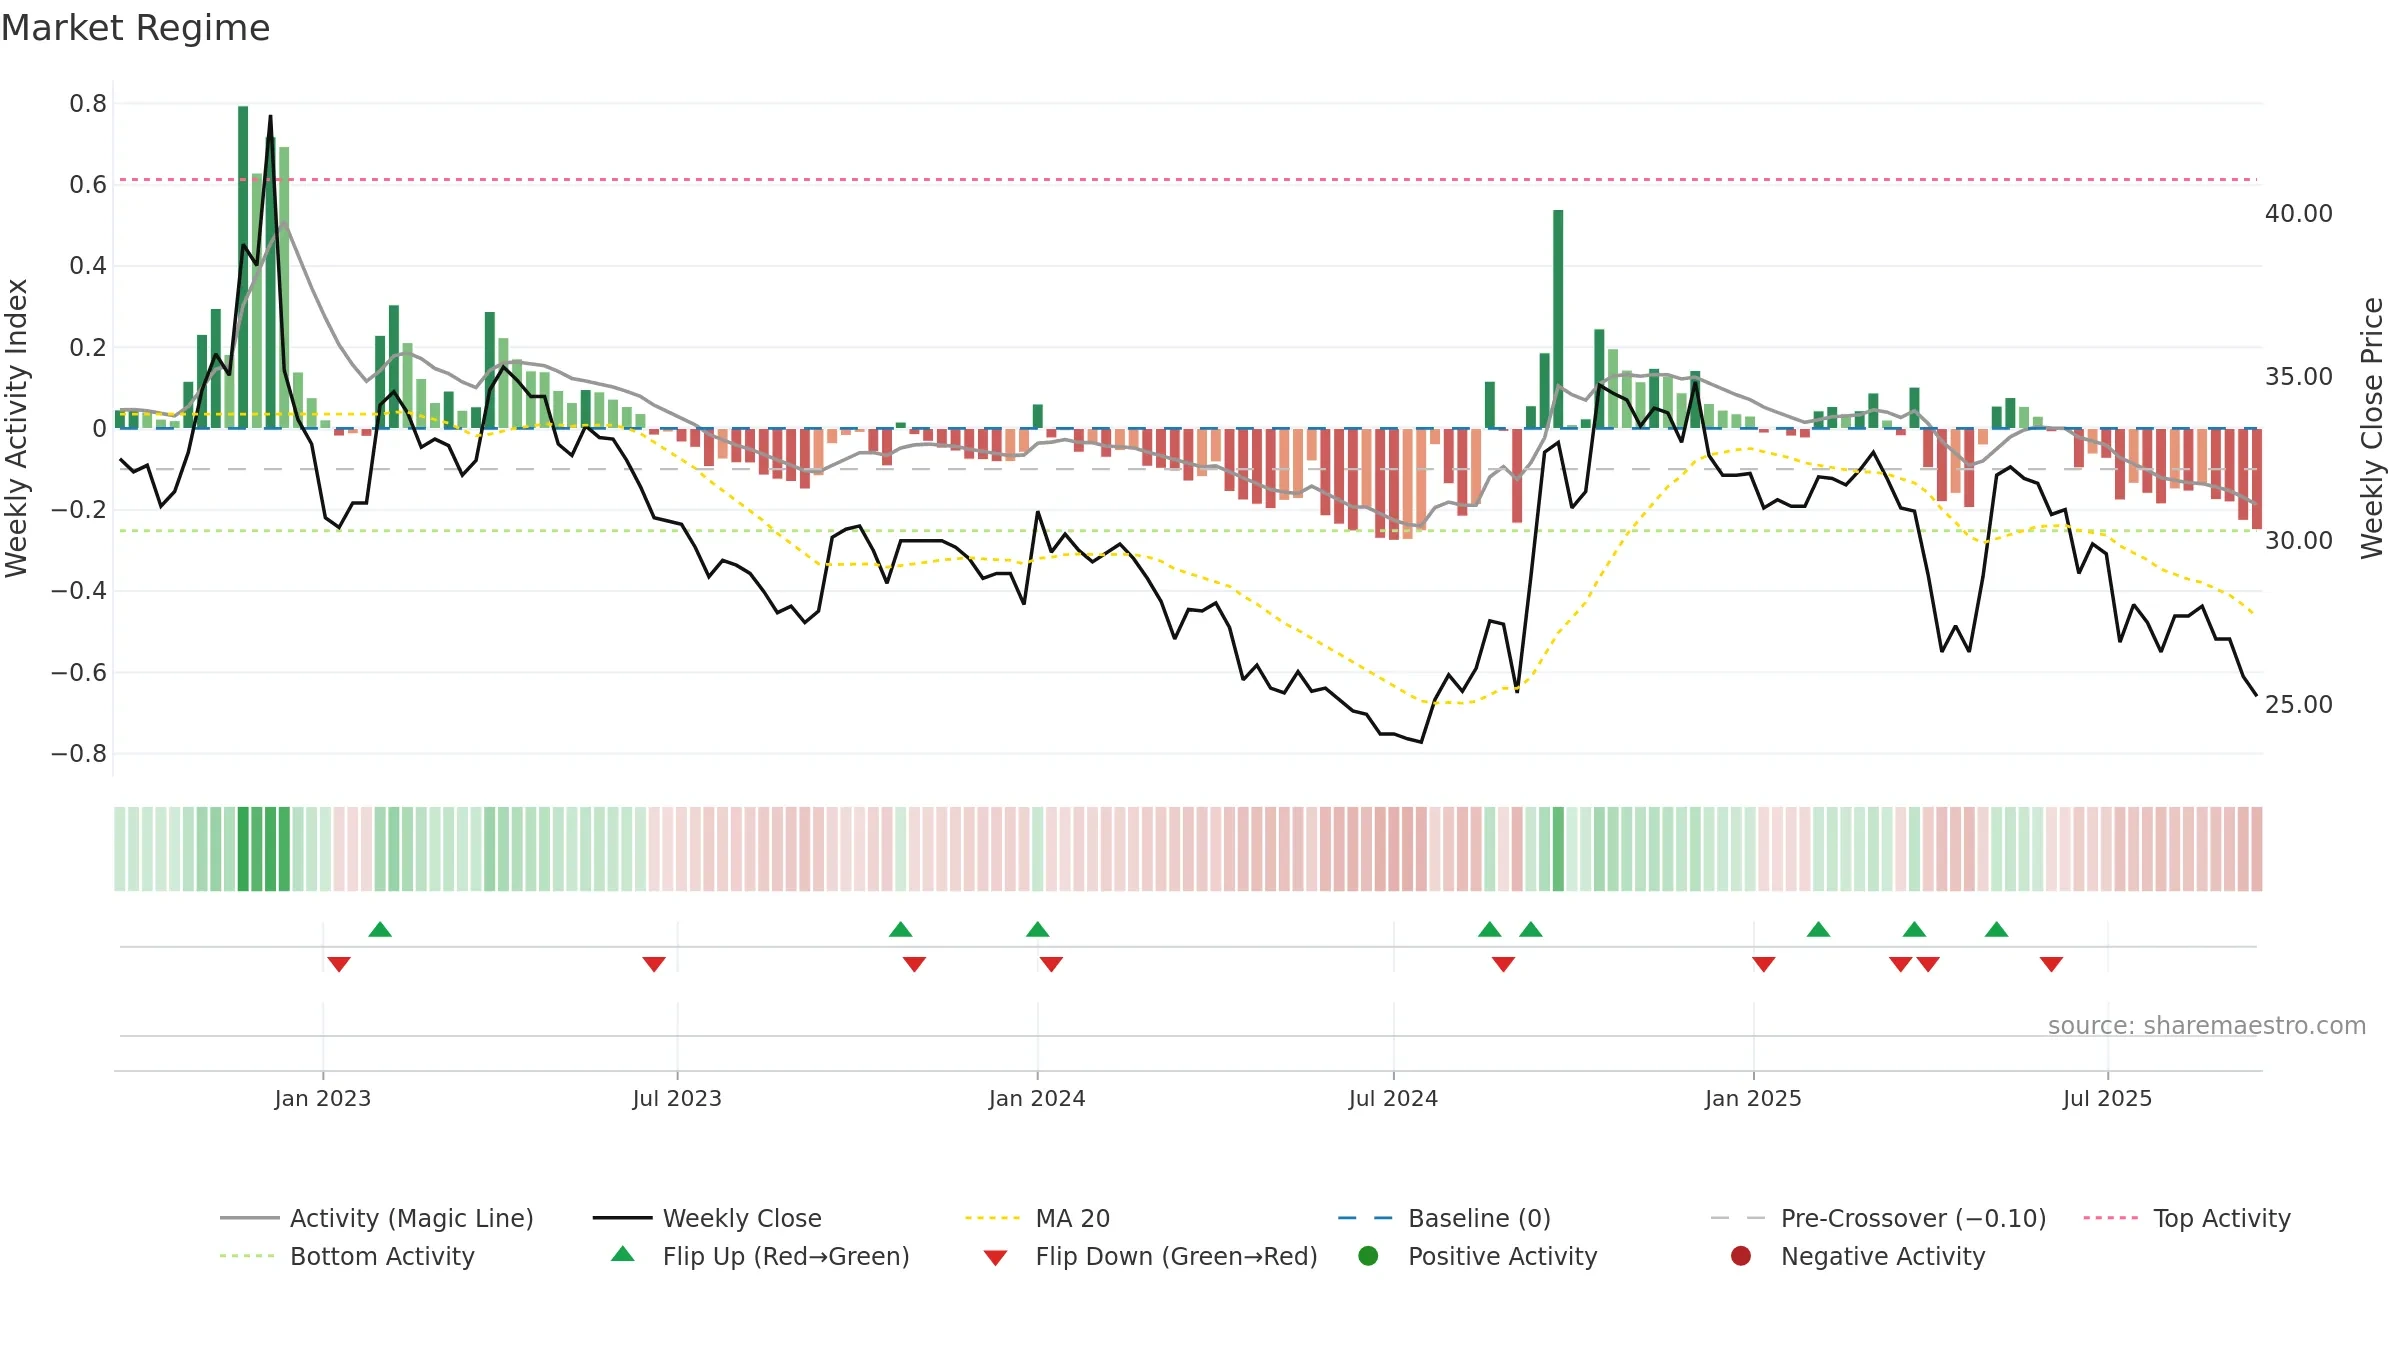Click the Jul 2023 axis label
The image size is (2400, 1350).
point(677,1098)
